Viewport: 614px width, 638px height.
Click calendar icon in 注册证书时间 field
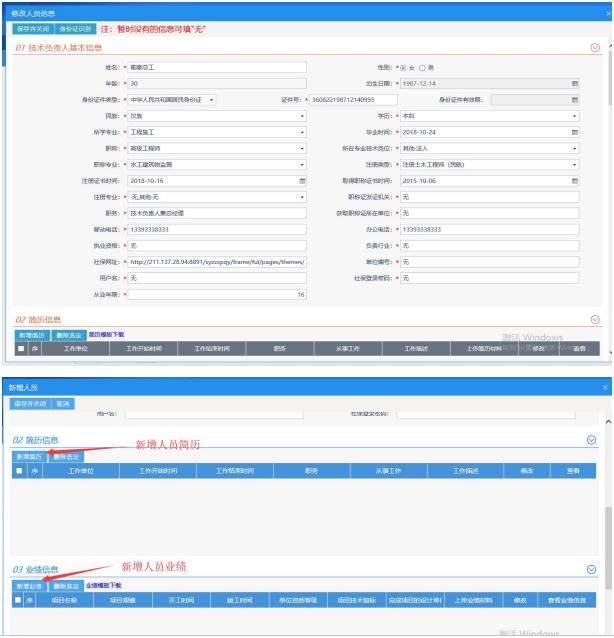302,180
